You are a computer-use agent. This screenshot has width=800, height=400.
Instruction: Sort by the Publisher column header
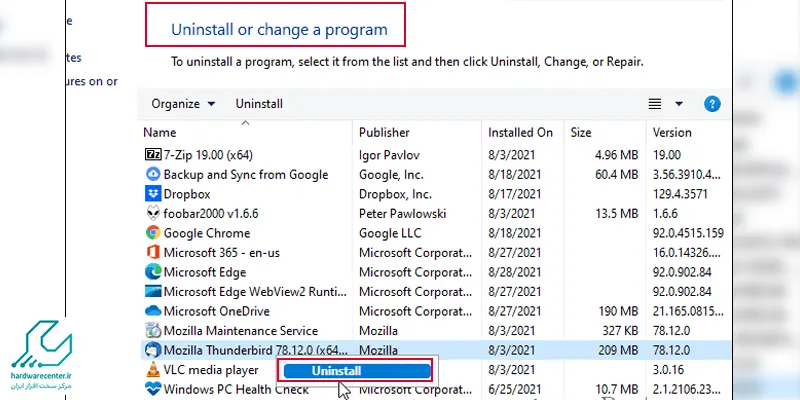384,133
